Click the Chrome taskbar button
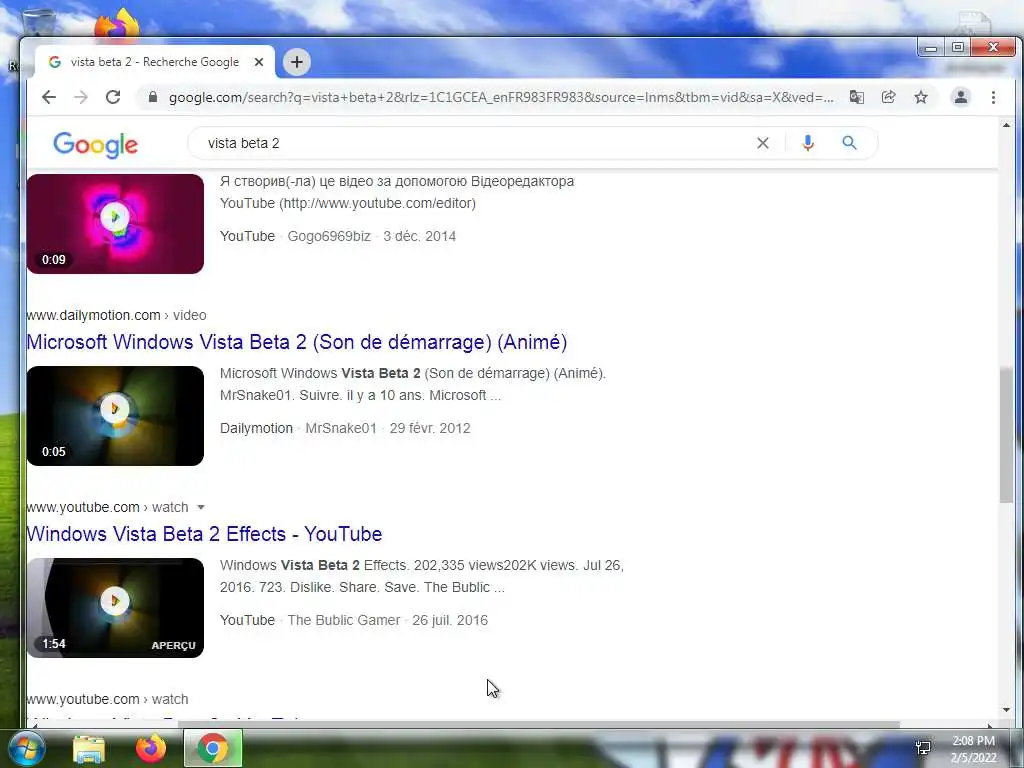Image resolution: width=1024 pixels, height=768 pixels. coord(213,748)
